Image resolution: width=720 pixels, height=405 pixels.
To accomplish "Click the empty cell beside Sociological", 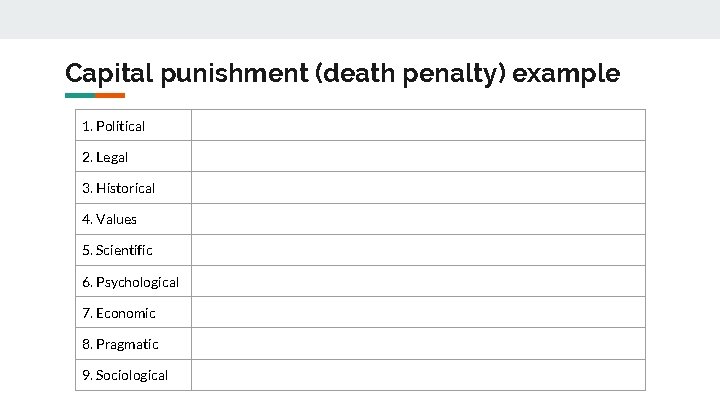I will point(418,375).
